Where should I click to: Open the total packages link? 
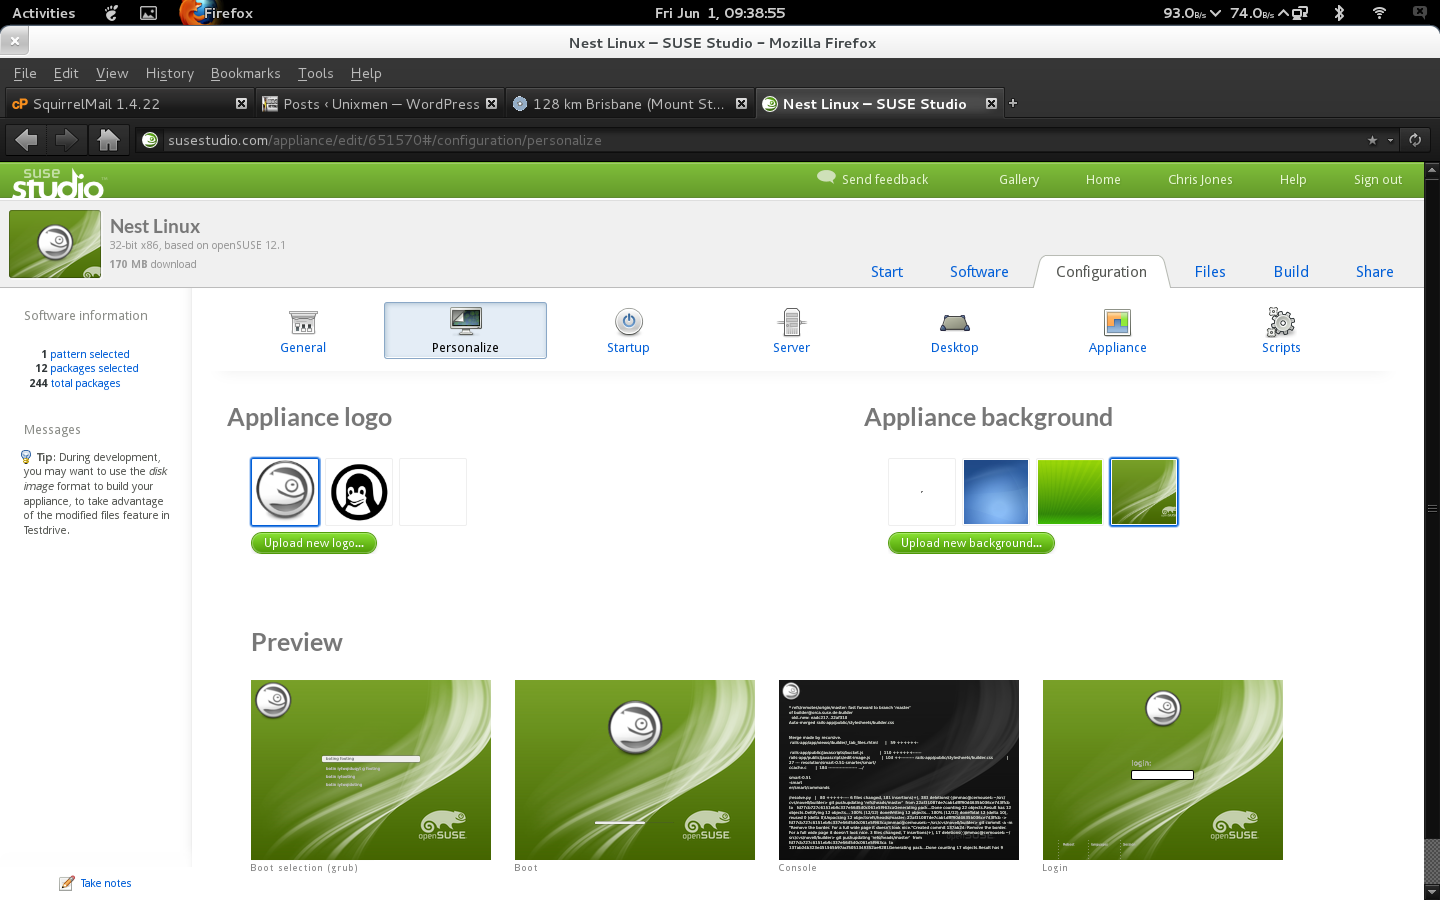[85, 383]
